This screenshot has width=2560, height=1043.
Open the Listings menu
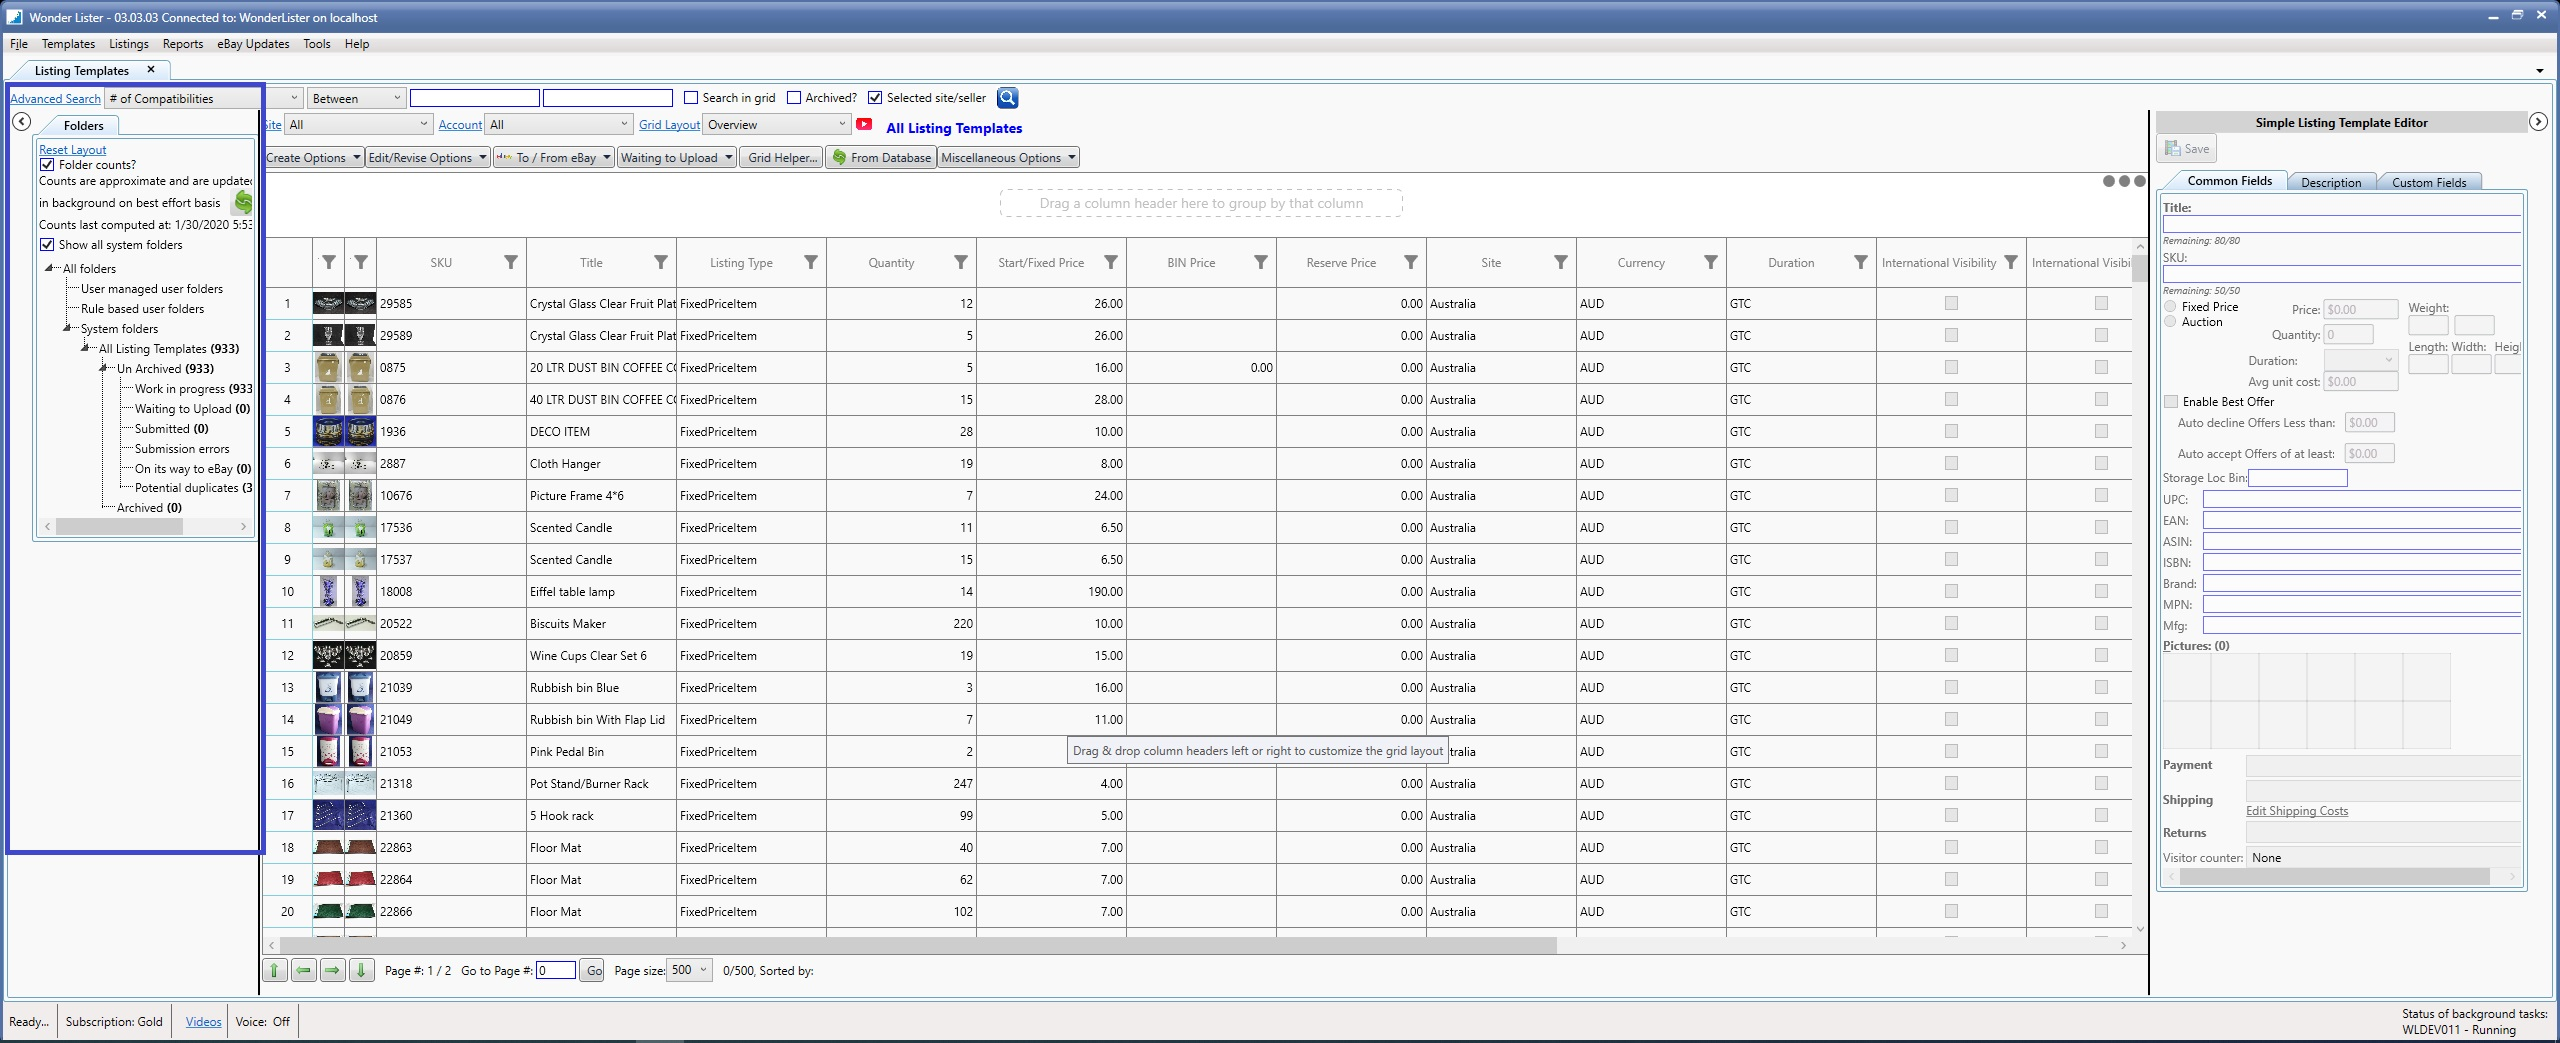pyautogui.click(x=129, y=44)
